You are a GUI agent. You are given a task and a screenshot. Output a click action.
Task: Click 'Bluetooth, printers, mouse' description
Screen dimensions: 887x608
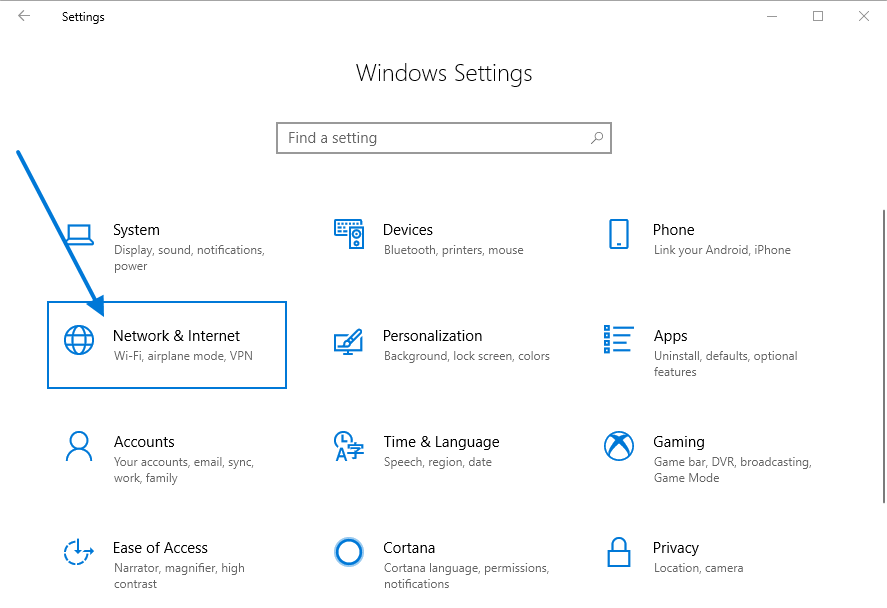pos(454,250)
